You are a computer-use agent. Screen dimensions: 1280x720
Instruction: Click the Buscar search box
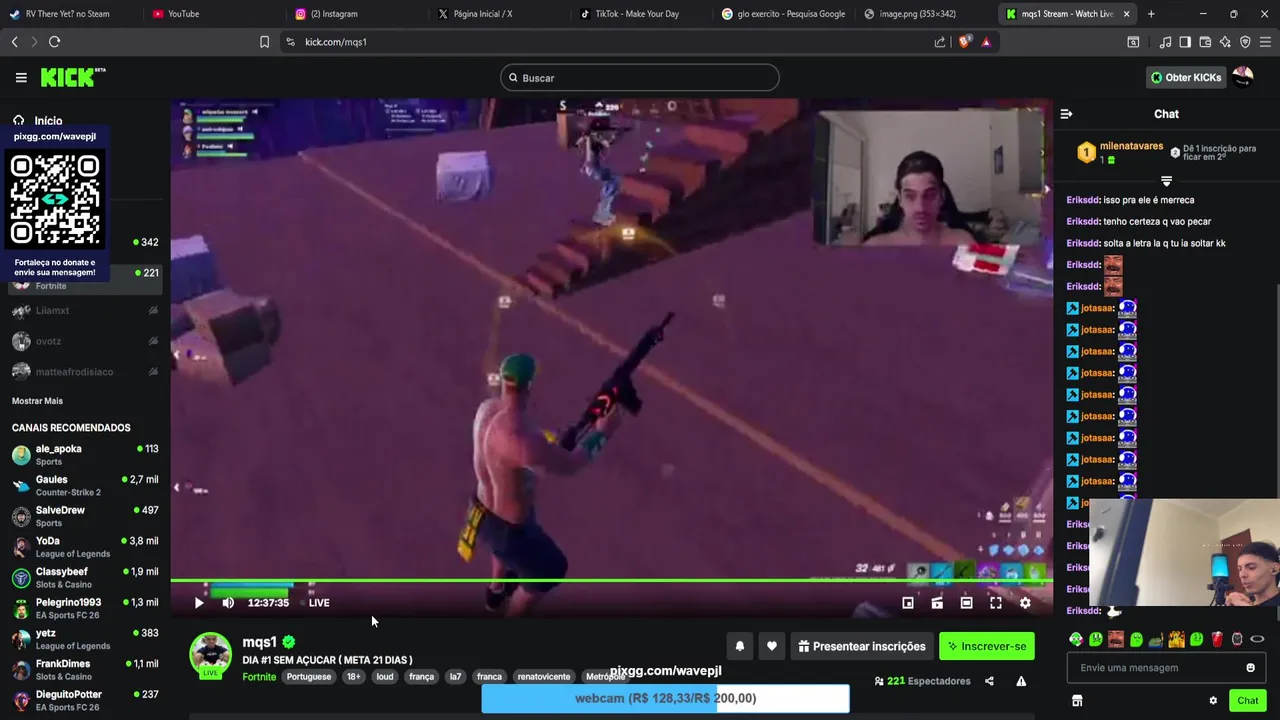tap(640, 78)
